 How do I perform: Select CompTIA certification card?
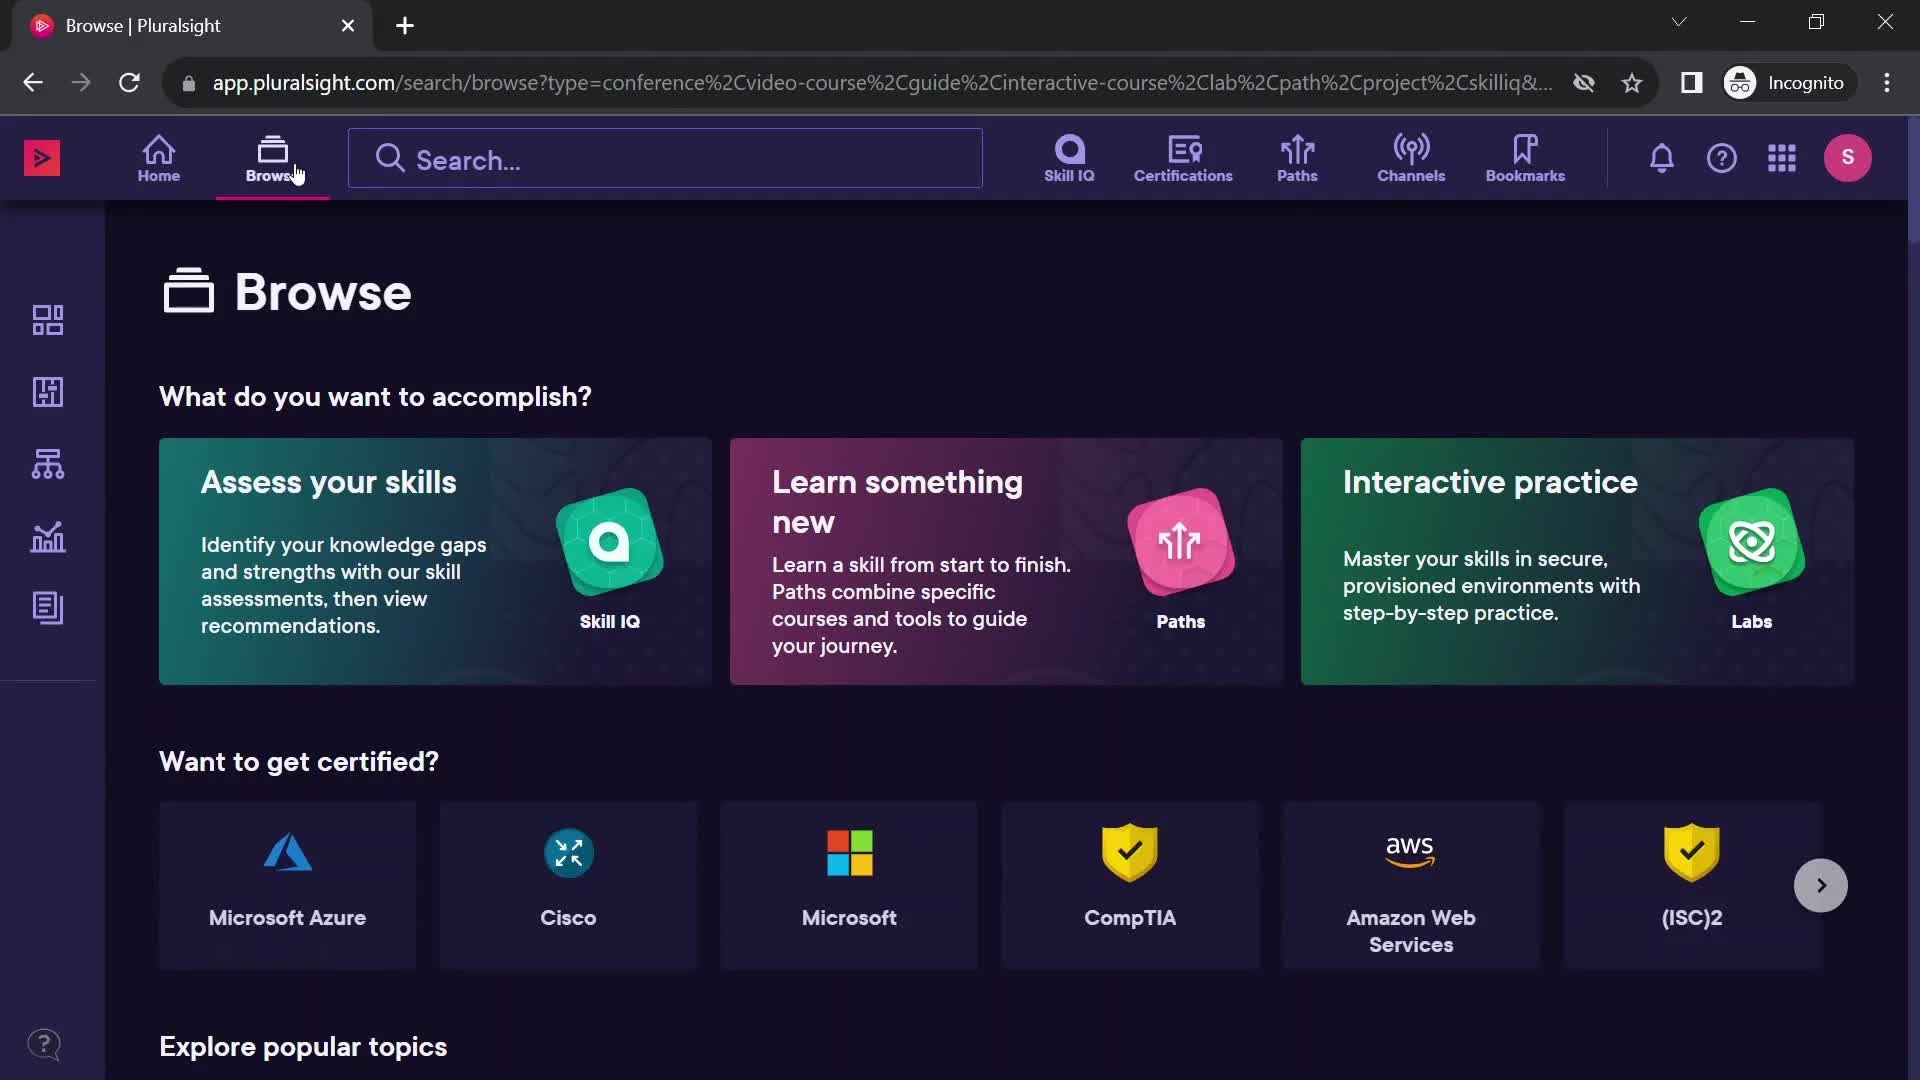point(1130,886)
